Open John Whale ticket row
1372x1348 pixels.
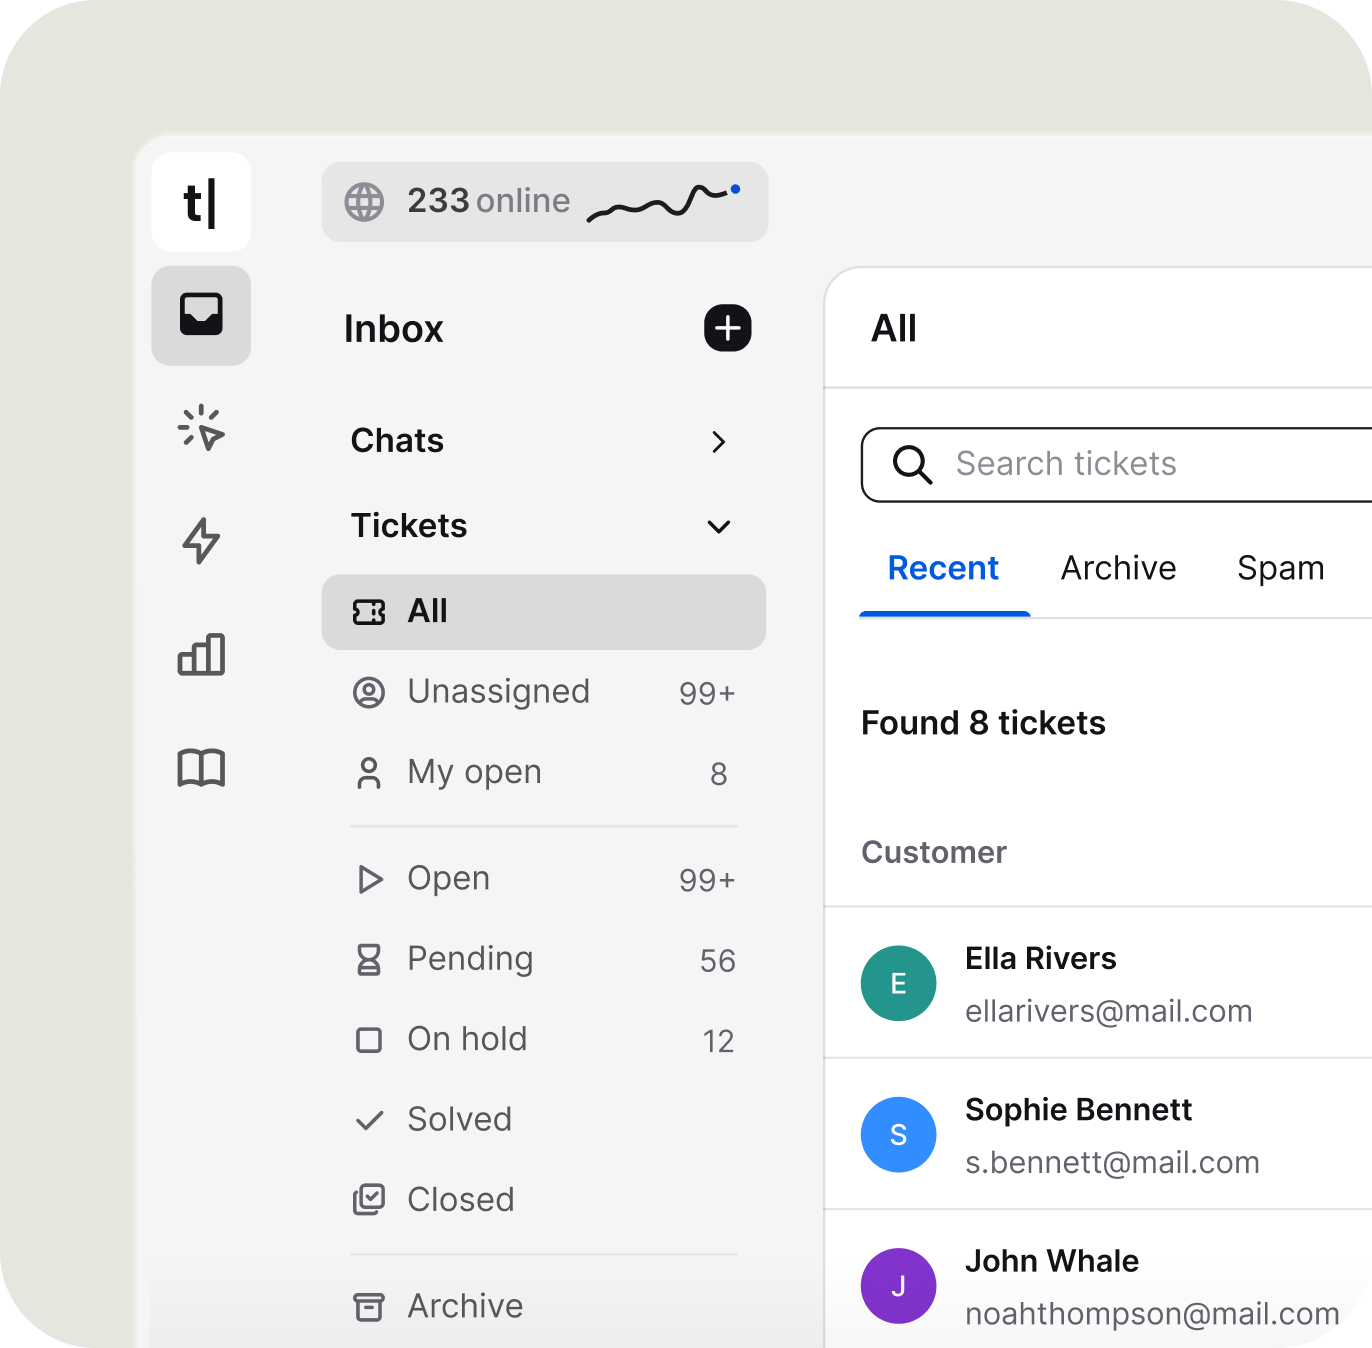1098,1280
